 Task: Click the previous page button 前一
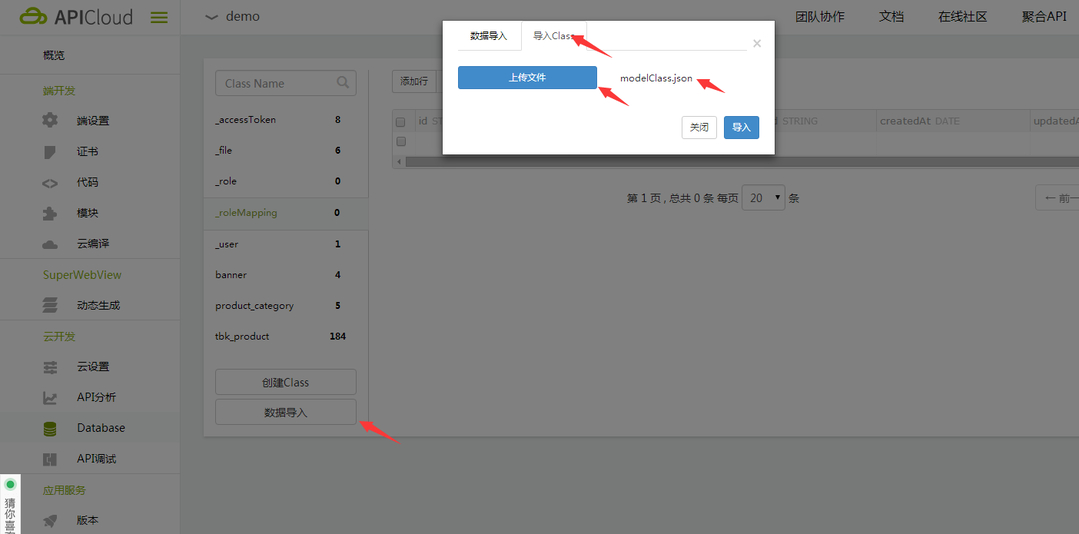1058,198
